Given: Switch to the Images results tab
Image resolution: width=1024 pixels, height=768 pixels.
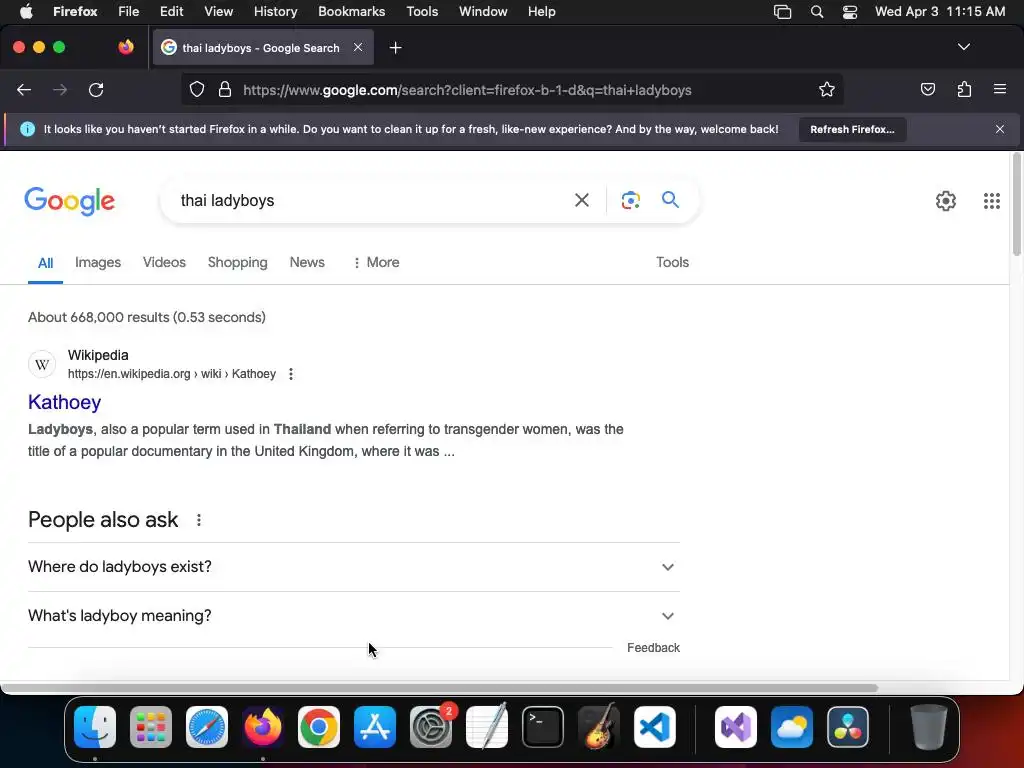Looking at the screenshot, I should (x=98, y=263).
